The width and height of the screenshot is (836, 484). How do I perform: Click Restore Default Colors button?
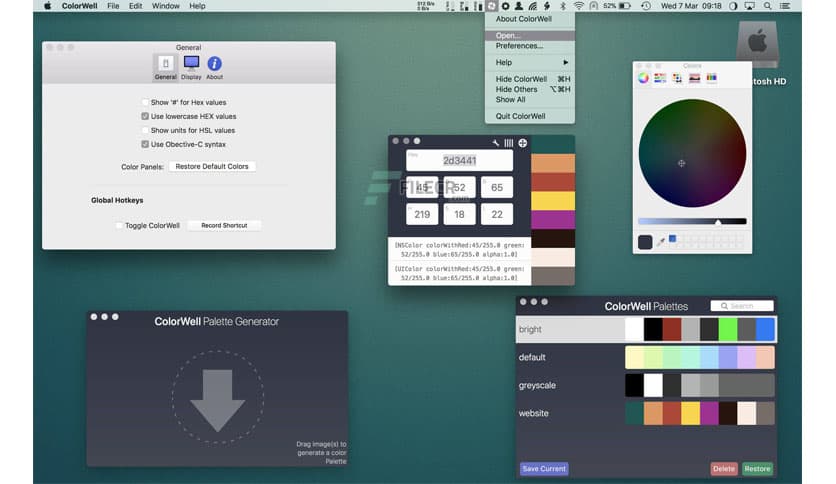tap(212, 166)
